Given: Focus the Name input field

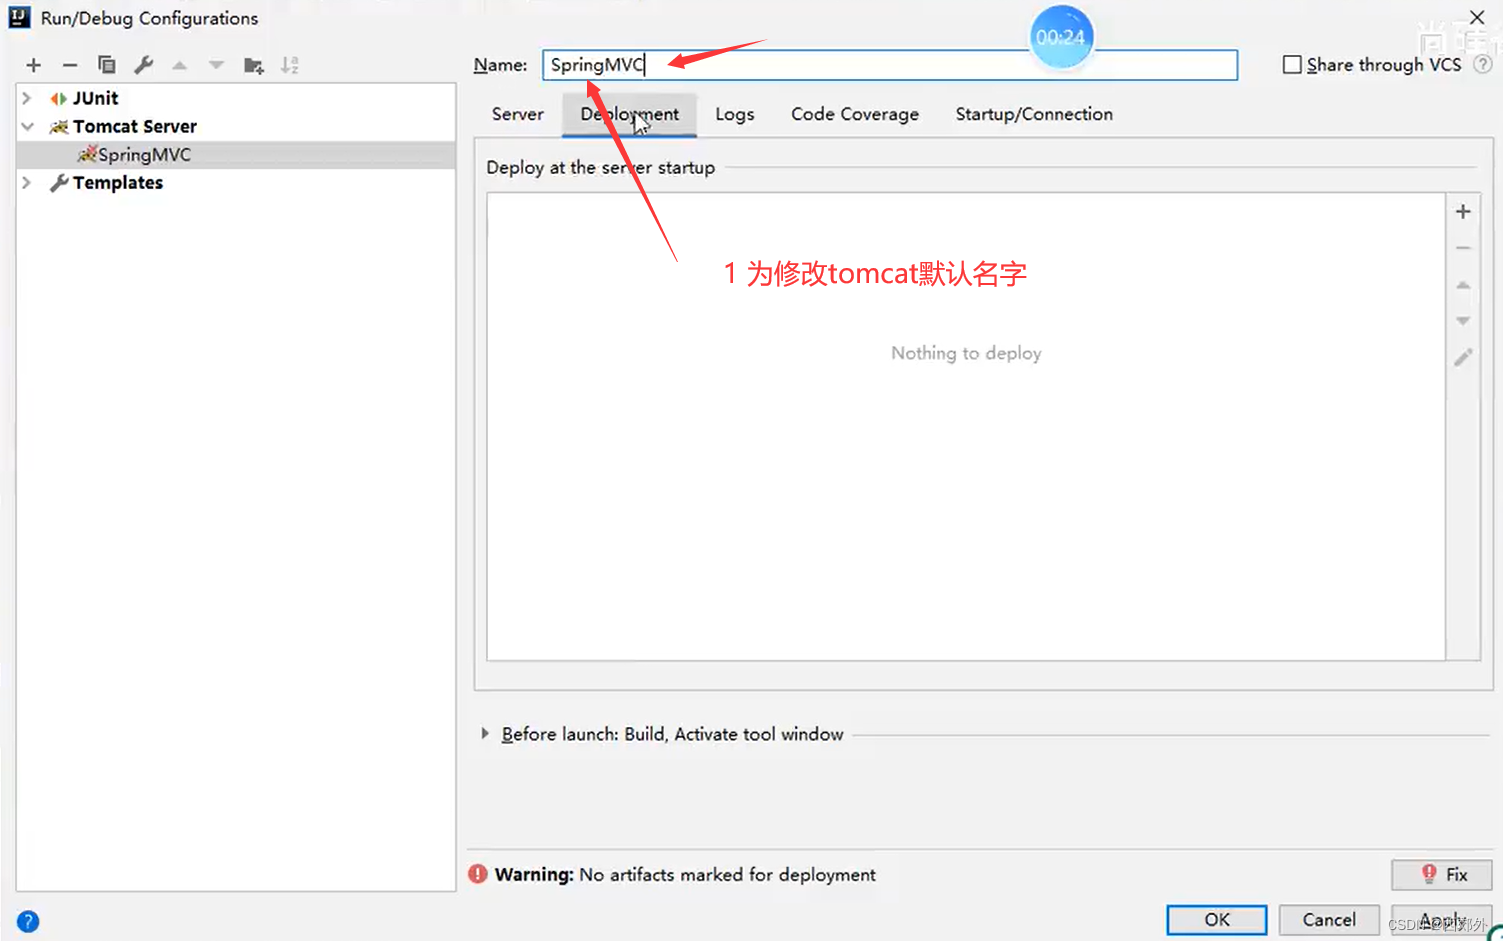Looking at the screenshot, I should click(890, 65).
